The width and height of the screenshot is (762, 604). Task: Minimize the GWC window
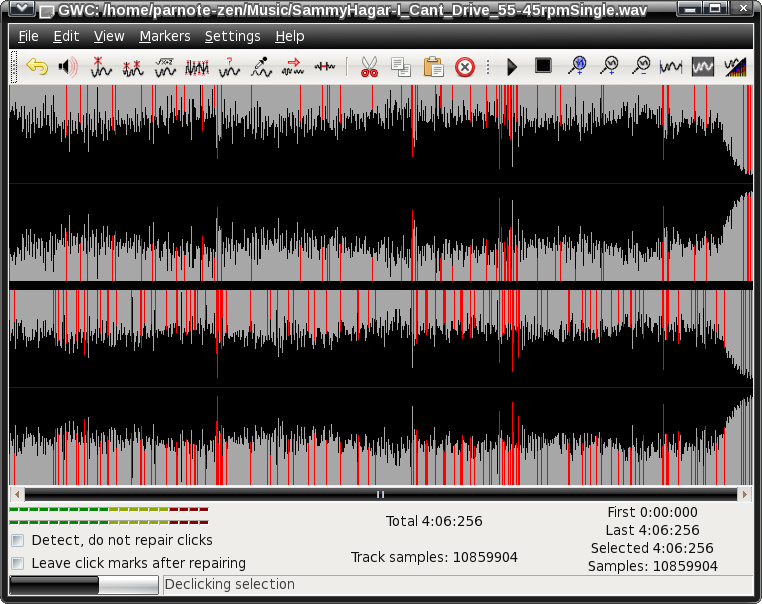pyautogui.click(x=689, y=8)
